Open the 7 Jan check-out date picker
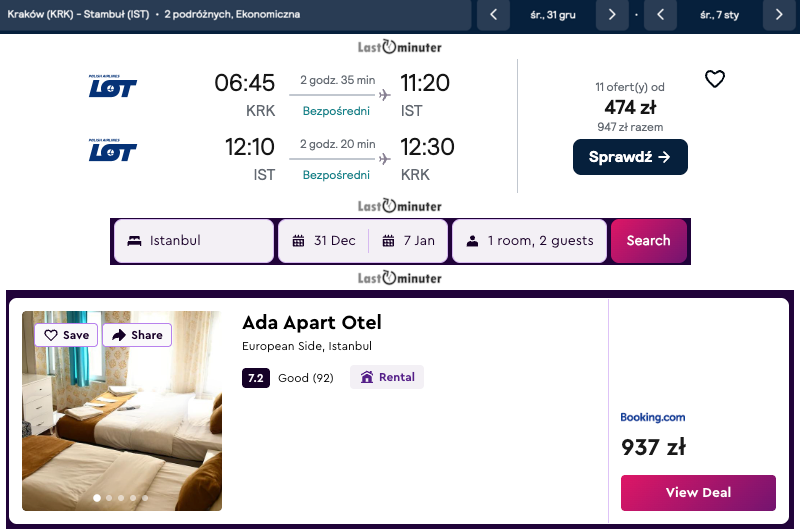800x529 pixels. 408,241
